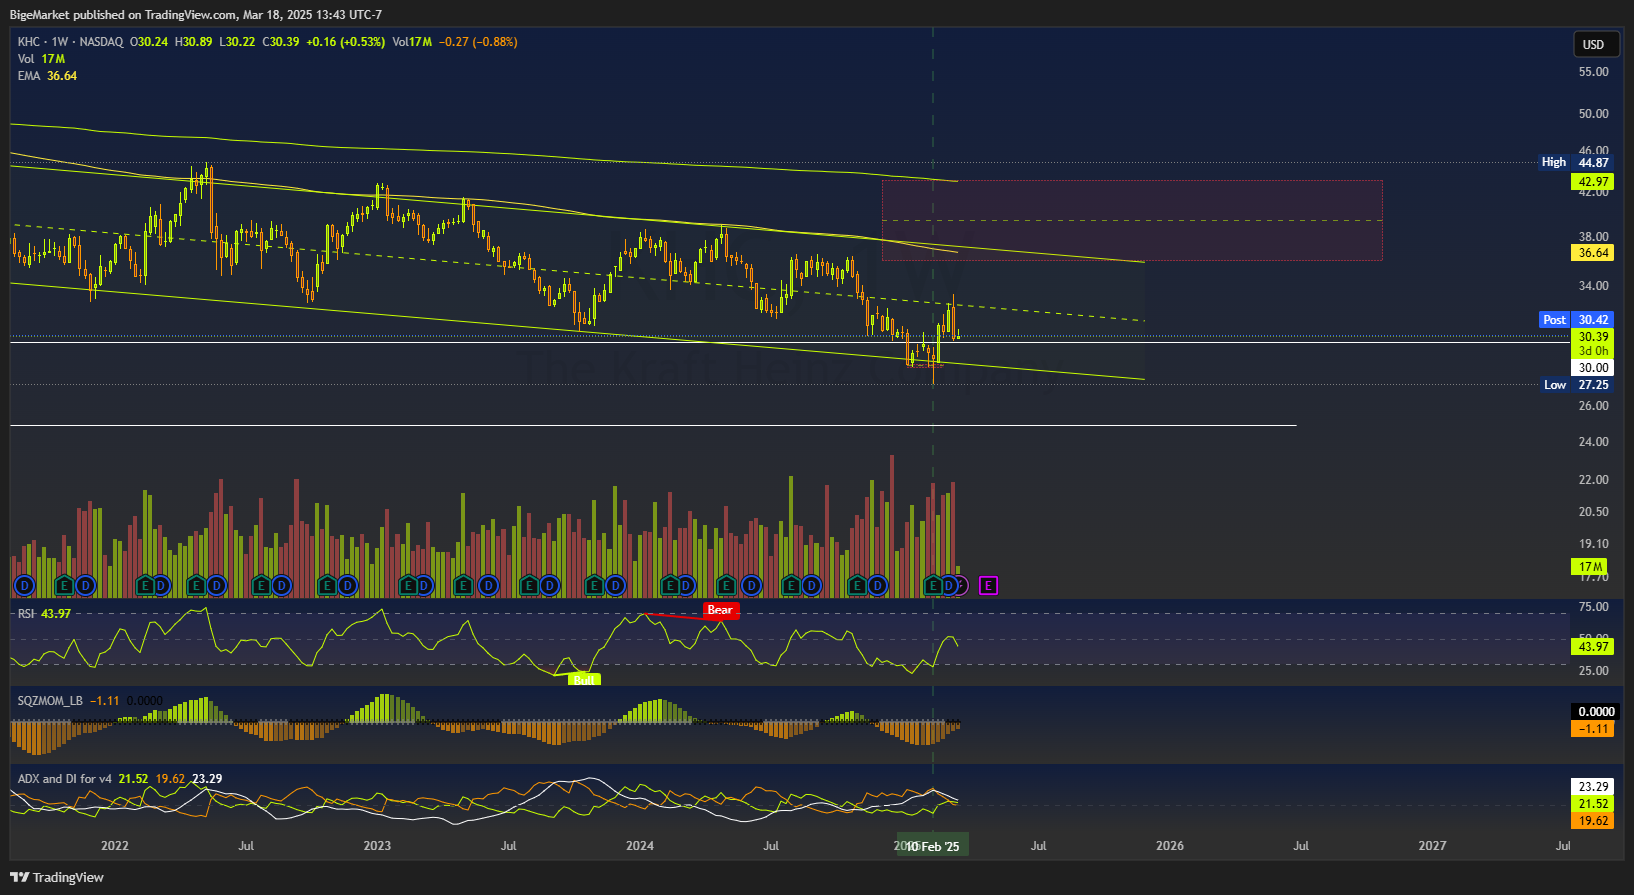Click the 50.00 price scale tick

coord(1593,114)
